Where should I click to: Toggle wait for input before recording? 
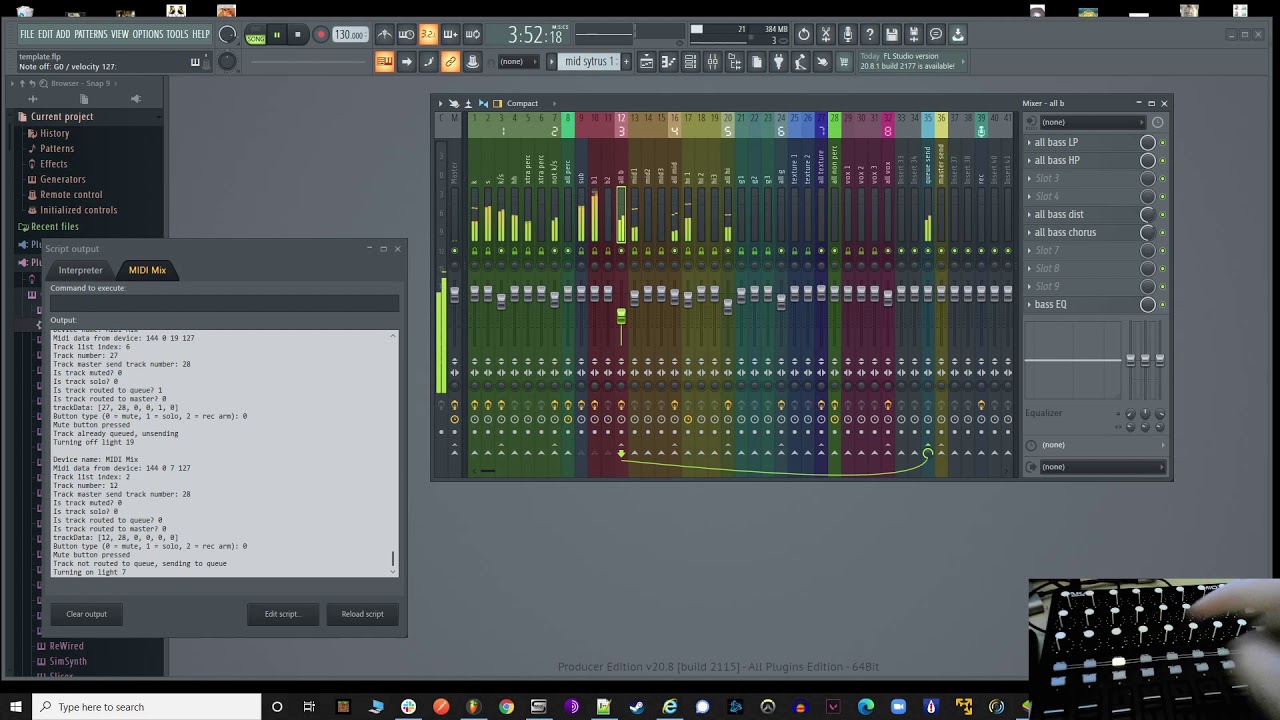406,35
